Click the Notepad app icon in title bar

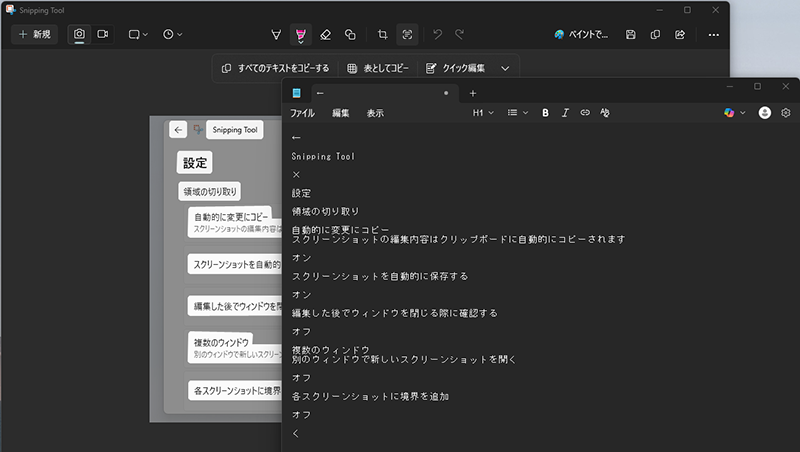(x=296, y=93)
